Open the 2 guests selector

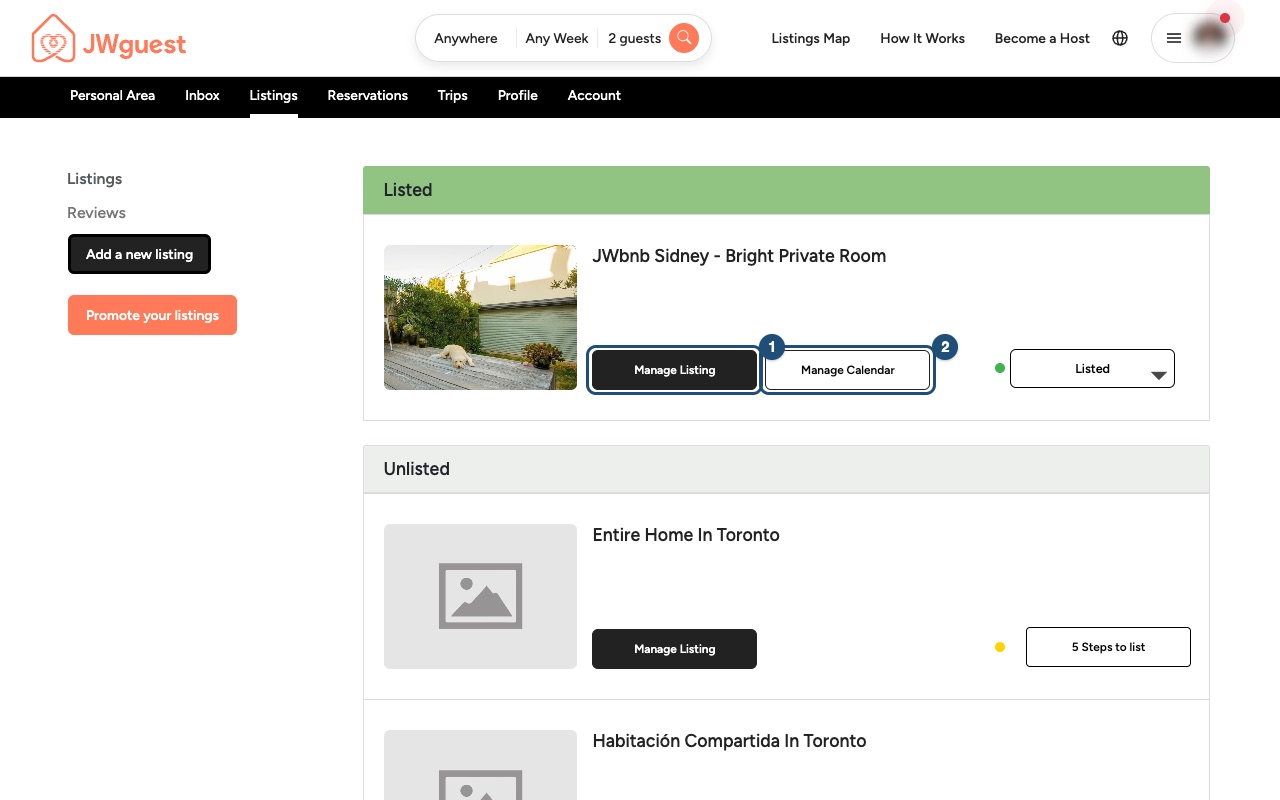[634, 38]
